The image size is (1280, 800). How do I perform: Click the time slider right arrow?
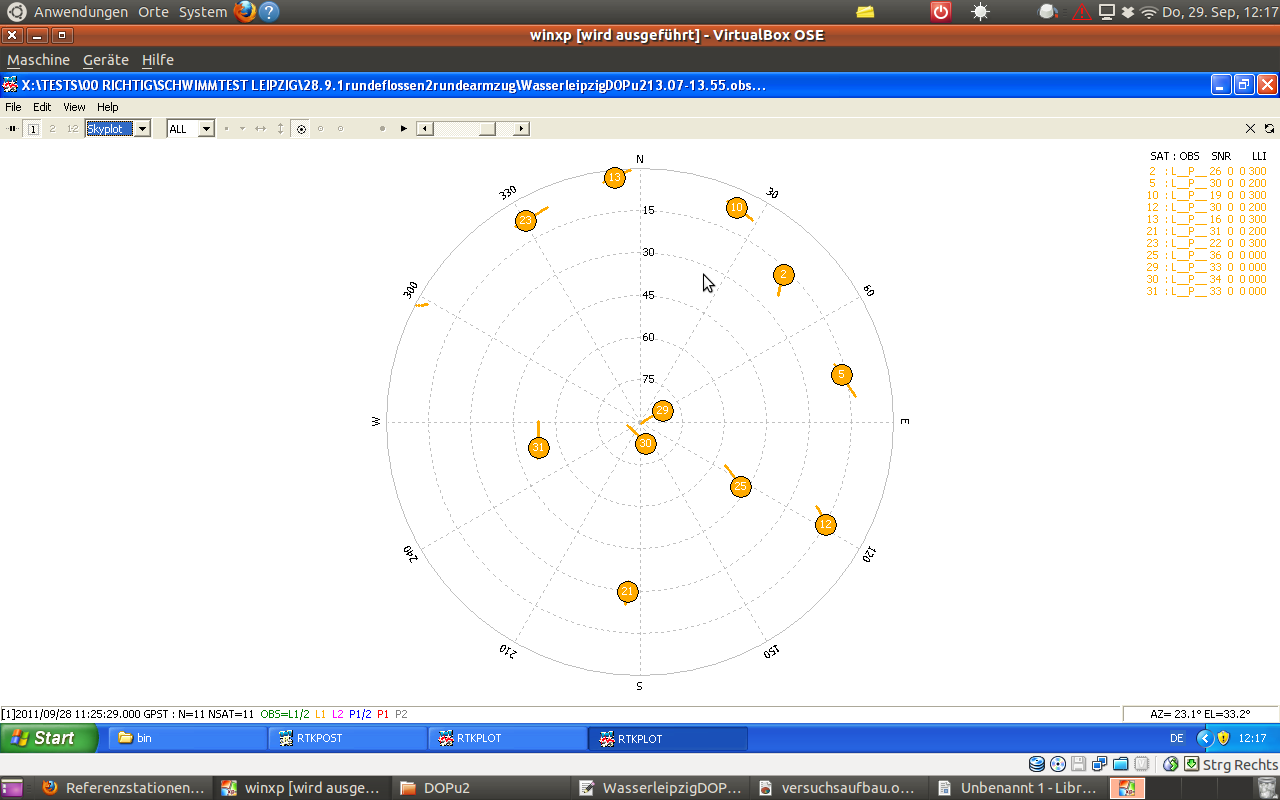coord(521,129)
